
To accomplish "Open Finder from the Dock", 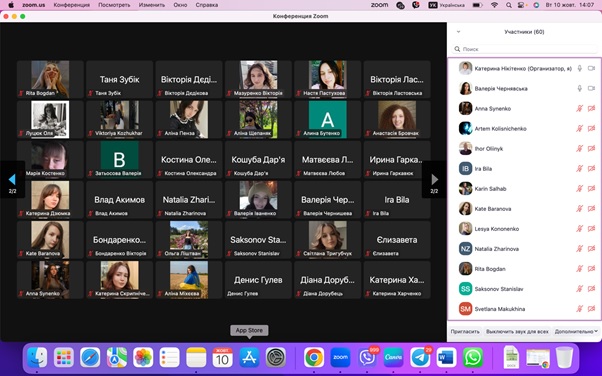I will tap(37, 358).
